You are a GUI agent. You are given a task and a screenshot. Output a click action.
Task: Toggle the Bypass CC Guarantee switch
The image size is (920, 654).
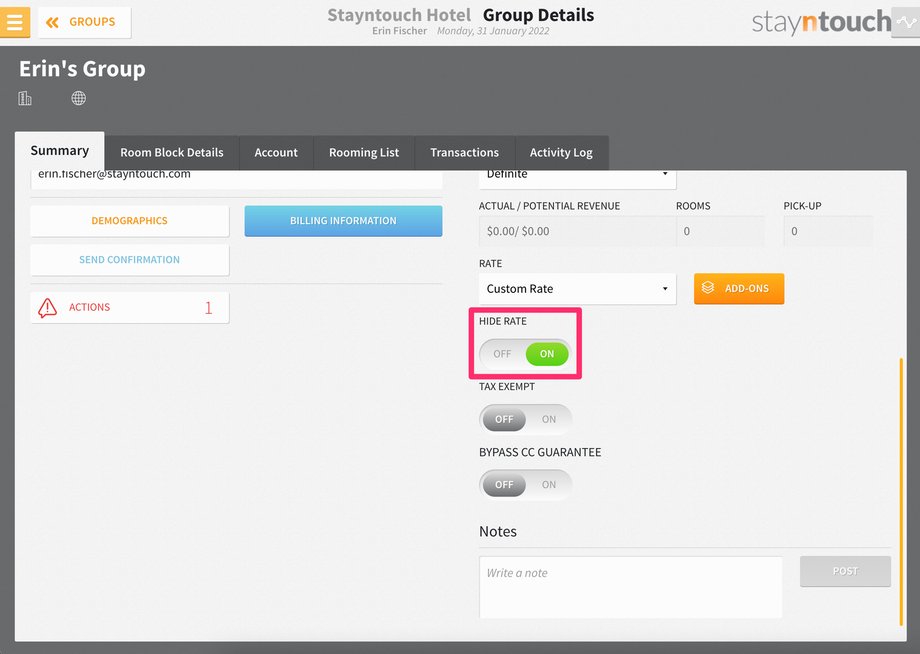(x=525, y=484)
